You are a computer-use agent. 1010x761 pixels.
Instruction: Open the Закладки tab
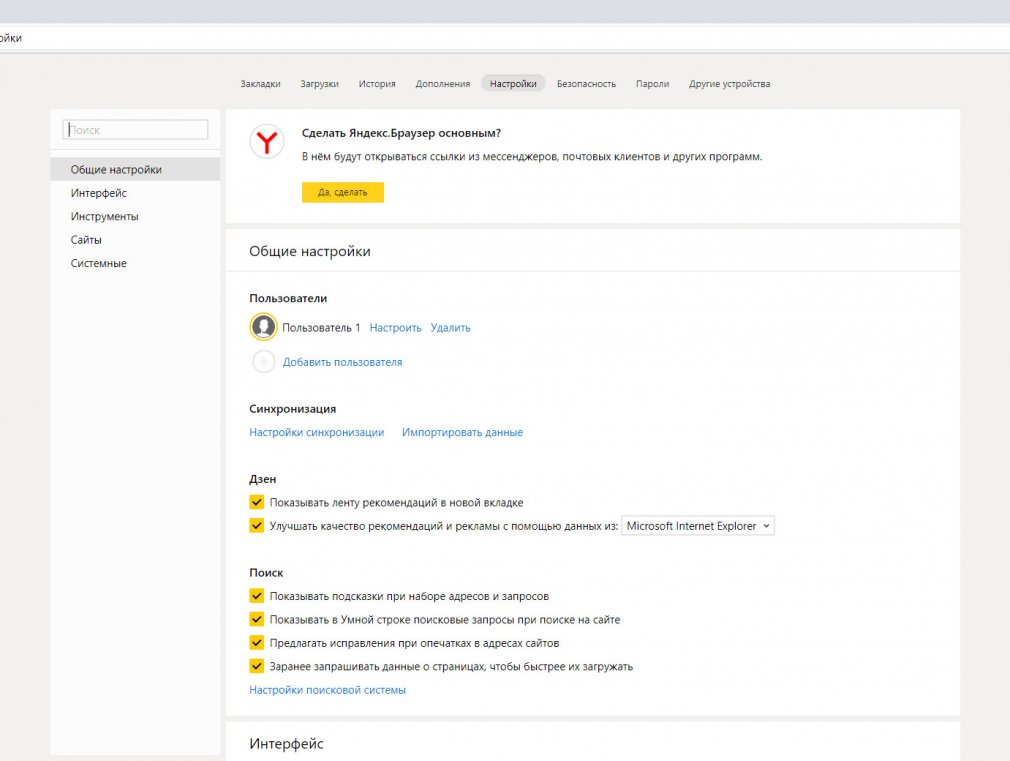click(260, 84)
